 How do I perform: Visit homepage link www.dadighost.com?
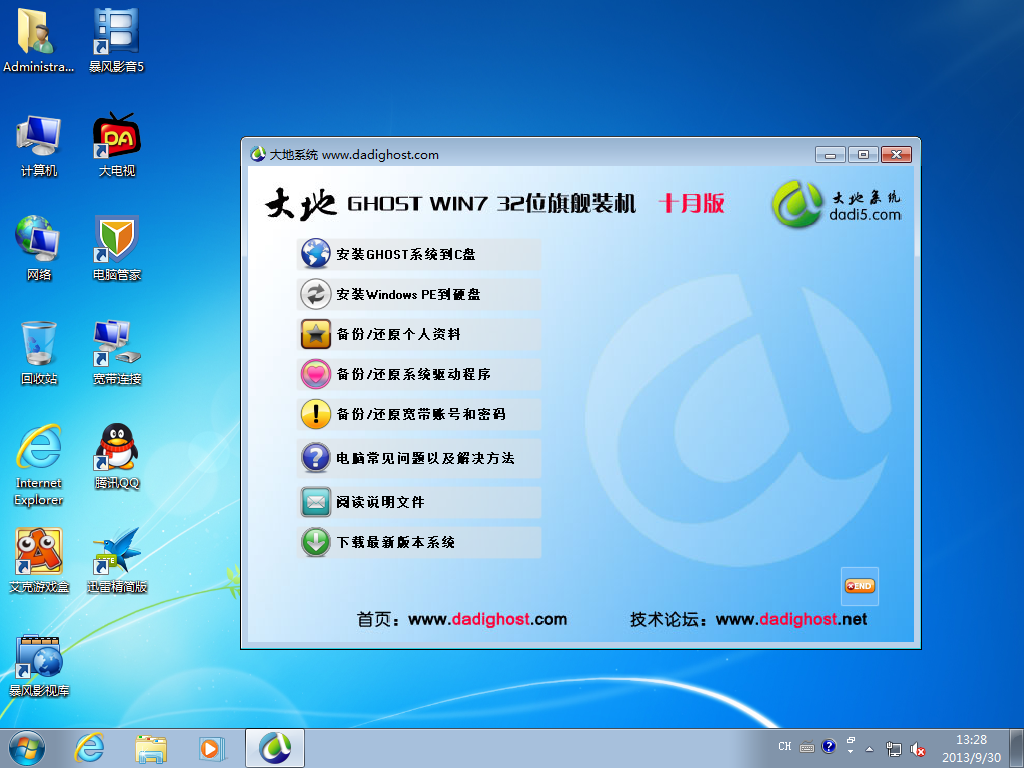click(487, 619)
